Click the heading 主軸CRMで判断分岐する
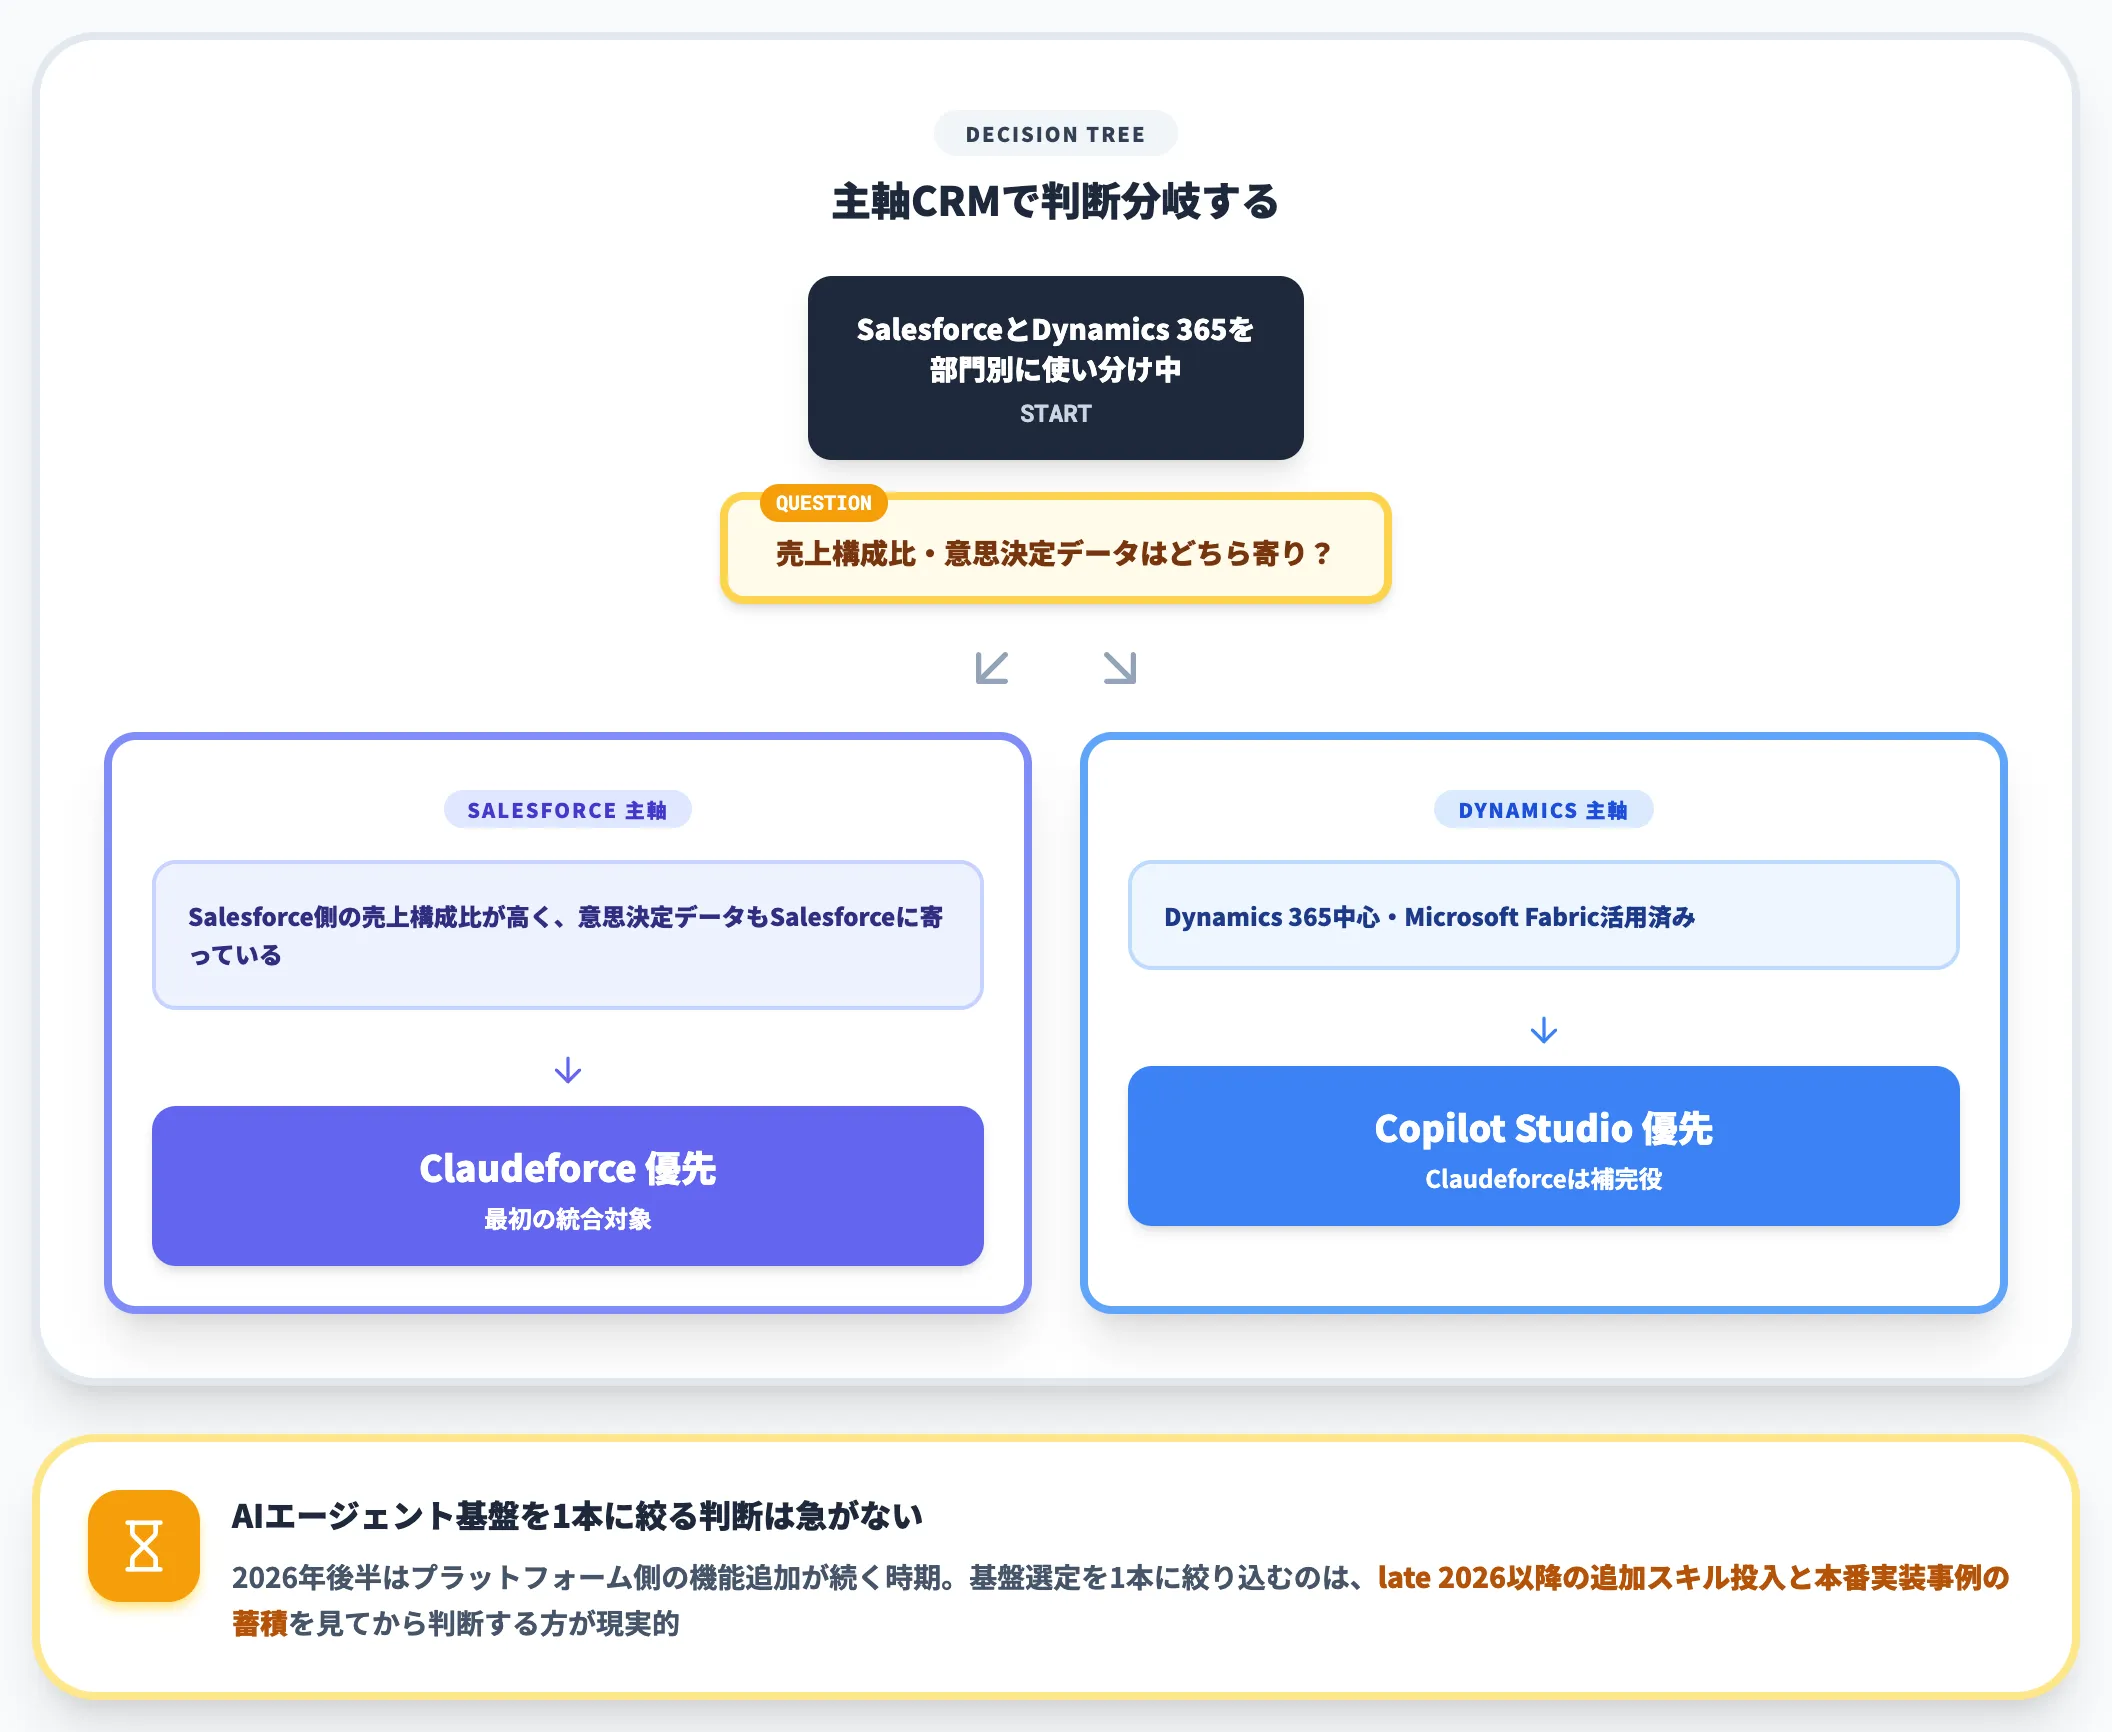Viewport: 2112px width, 1732px height. pos(1056,202)
